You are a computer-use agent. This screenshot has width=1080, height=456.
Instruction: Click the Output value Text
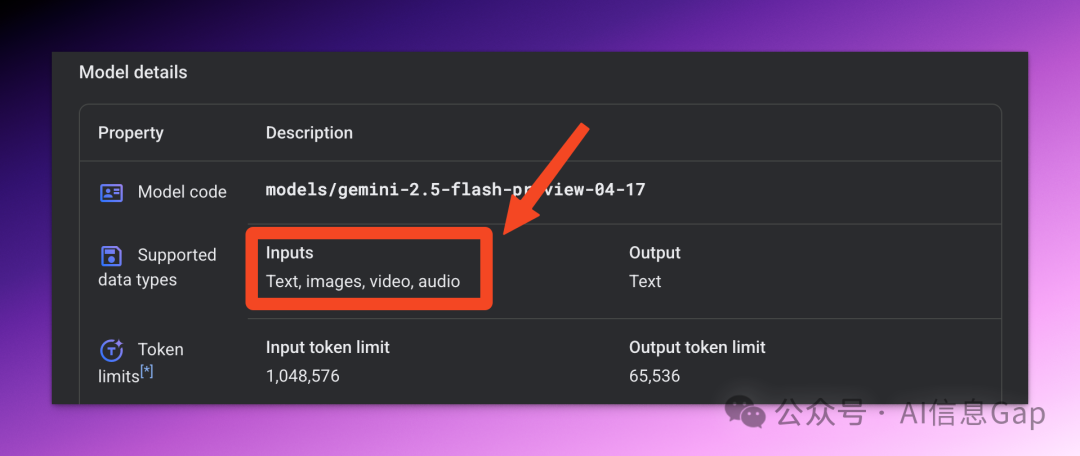[x=645, y=281]
